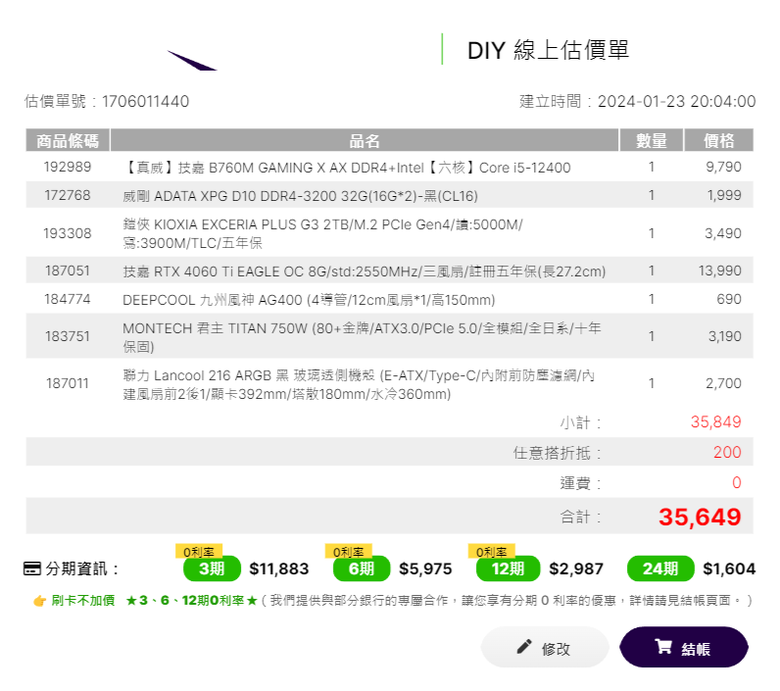This screenshot has width=780, height=691.
Task: Click the shipping fee value 0
Action: (737, 483)
